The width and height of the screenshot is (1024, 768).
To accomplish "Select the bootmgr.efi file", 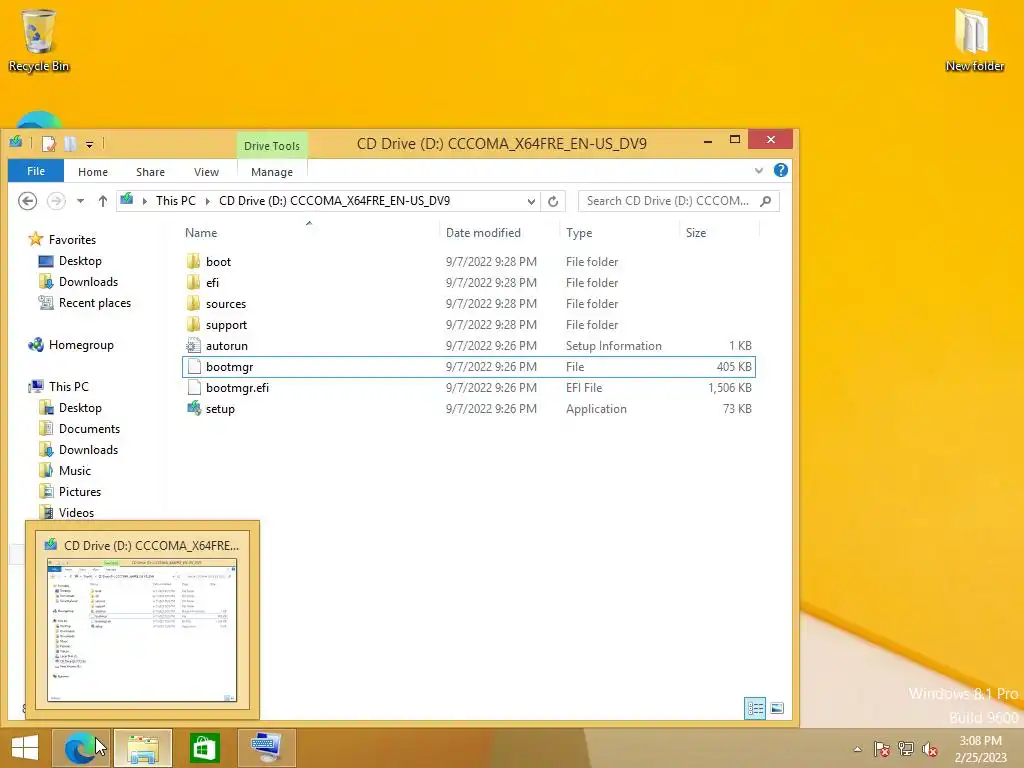I will (469, 388).
